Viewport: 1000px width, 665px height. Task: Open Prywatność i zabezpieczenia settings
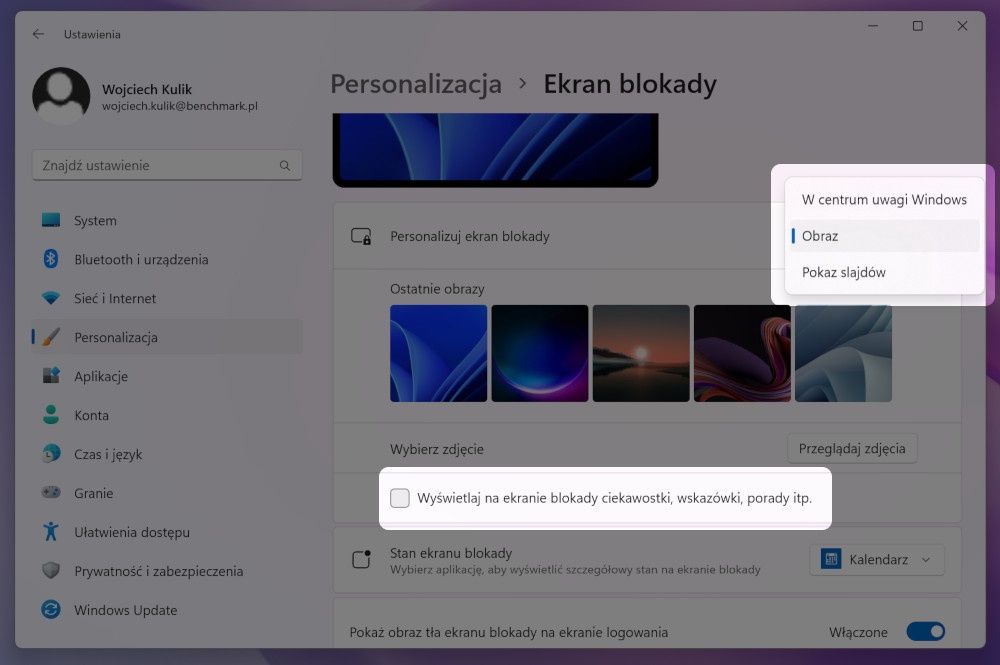tap(167, 571)
